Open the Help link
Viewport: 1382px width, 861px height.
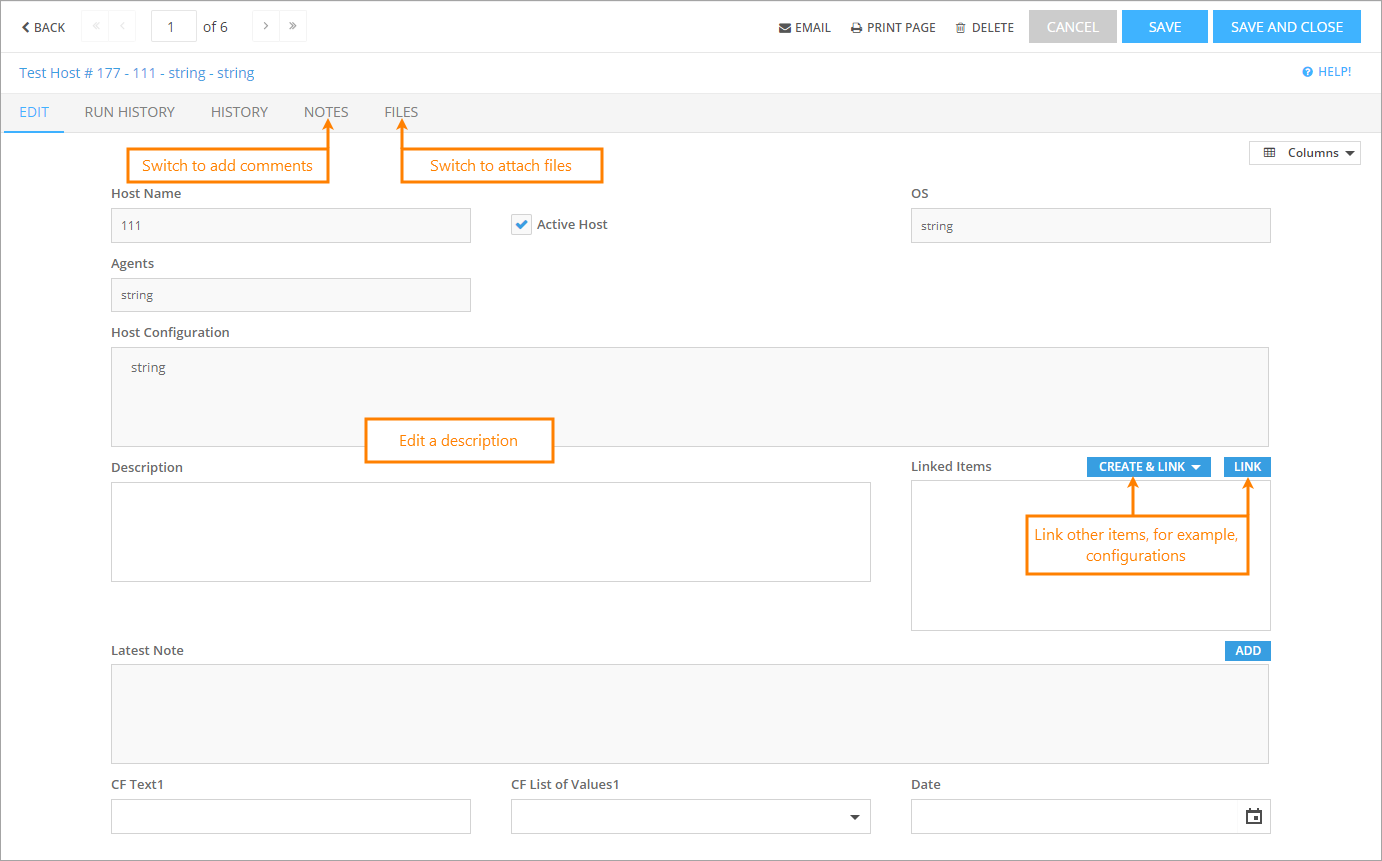pos(1326,72)
